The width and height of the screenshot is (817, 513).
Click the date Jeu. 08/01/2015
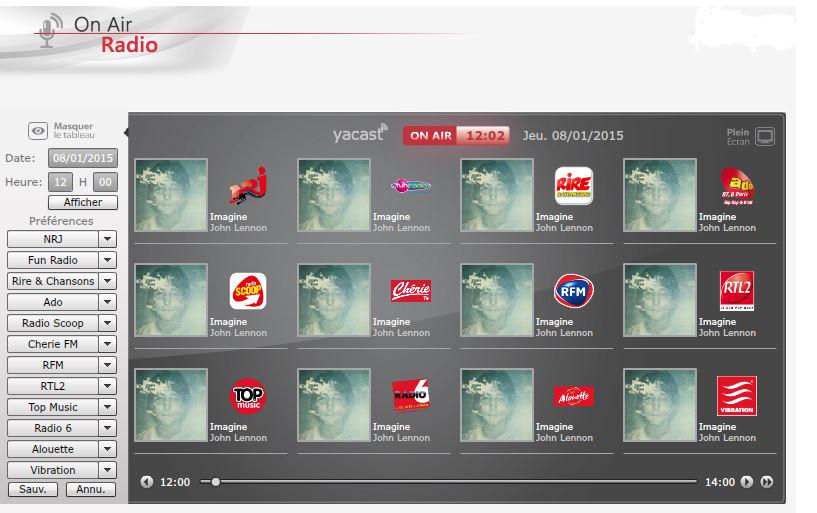pos(573,135)
